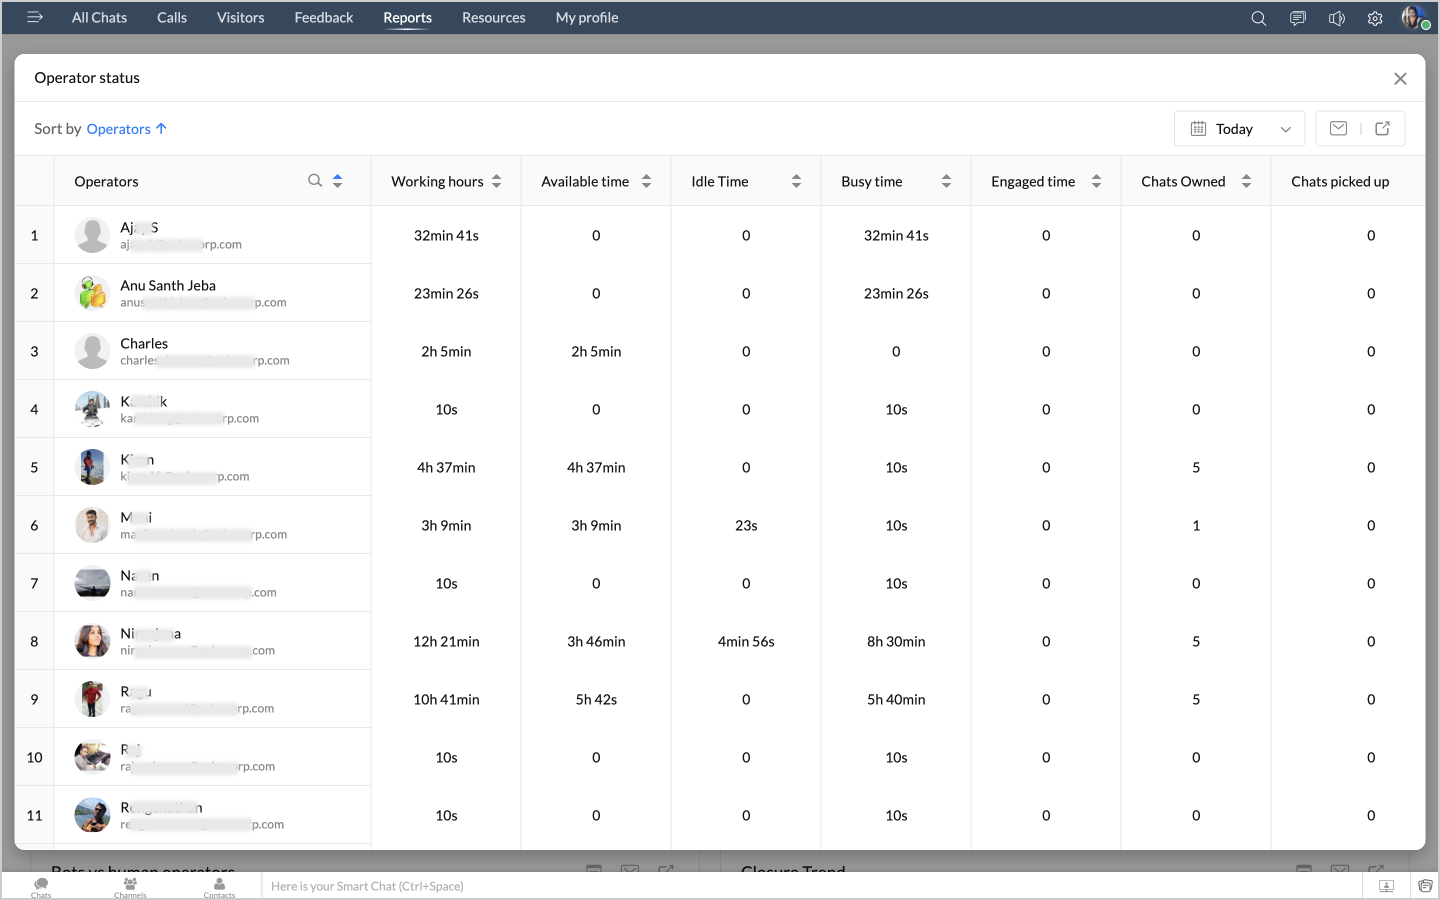Click the search icon in the top bar

(x=1258, y=18)
